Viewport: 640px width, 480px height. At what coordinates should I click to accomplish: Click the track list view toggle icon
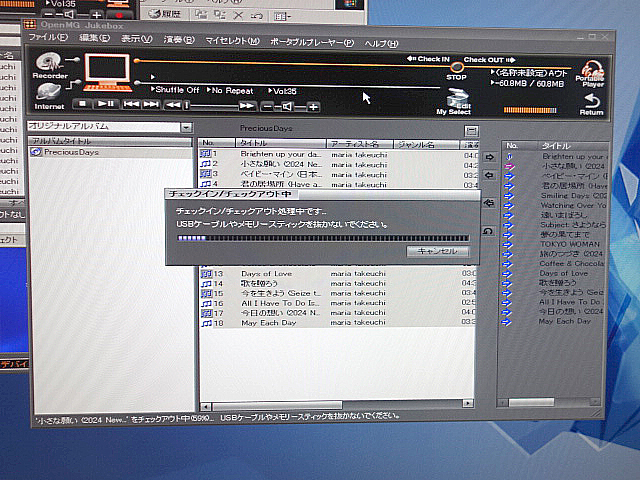click(471, 131)
